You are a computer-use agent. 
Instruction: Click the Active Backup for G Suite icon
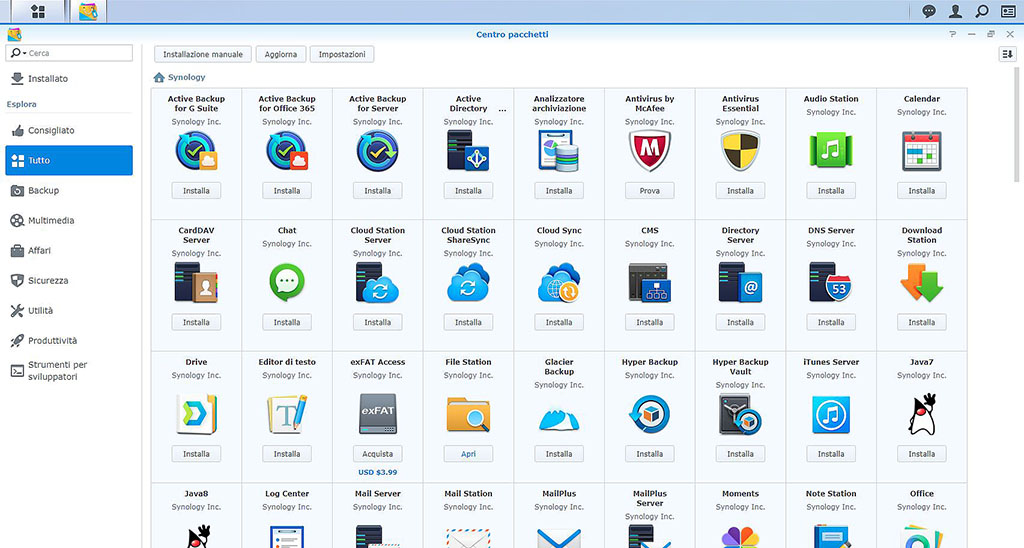point(196,150)
